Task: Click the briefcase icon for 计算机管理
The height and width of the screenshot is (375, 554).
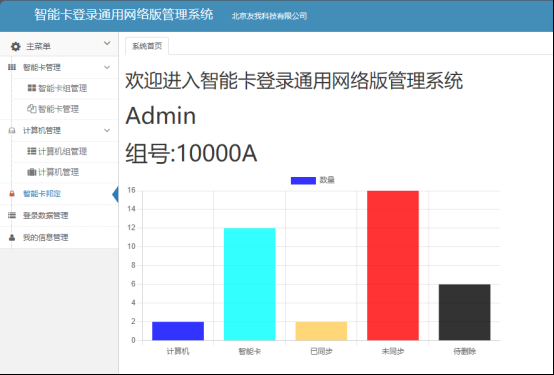Action: [32, 172]
